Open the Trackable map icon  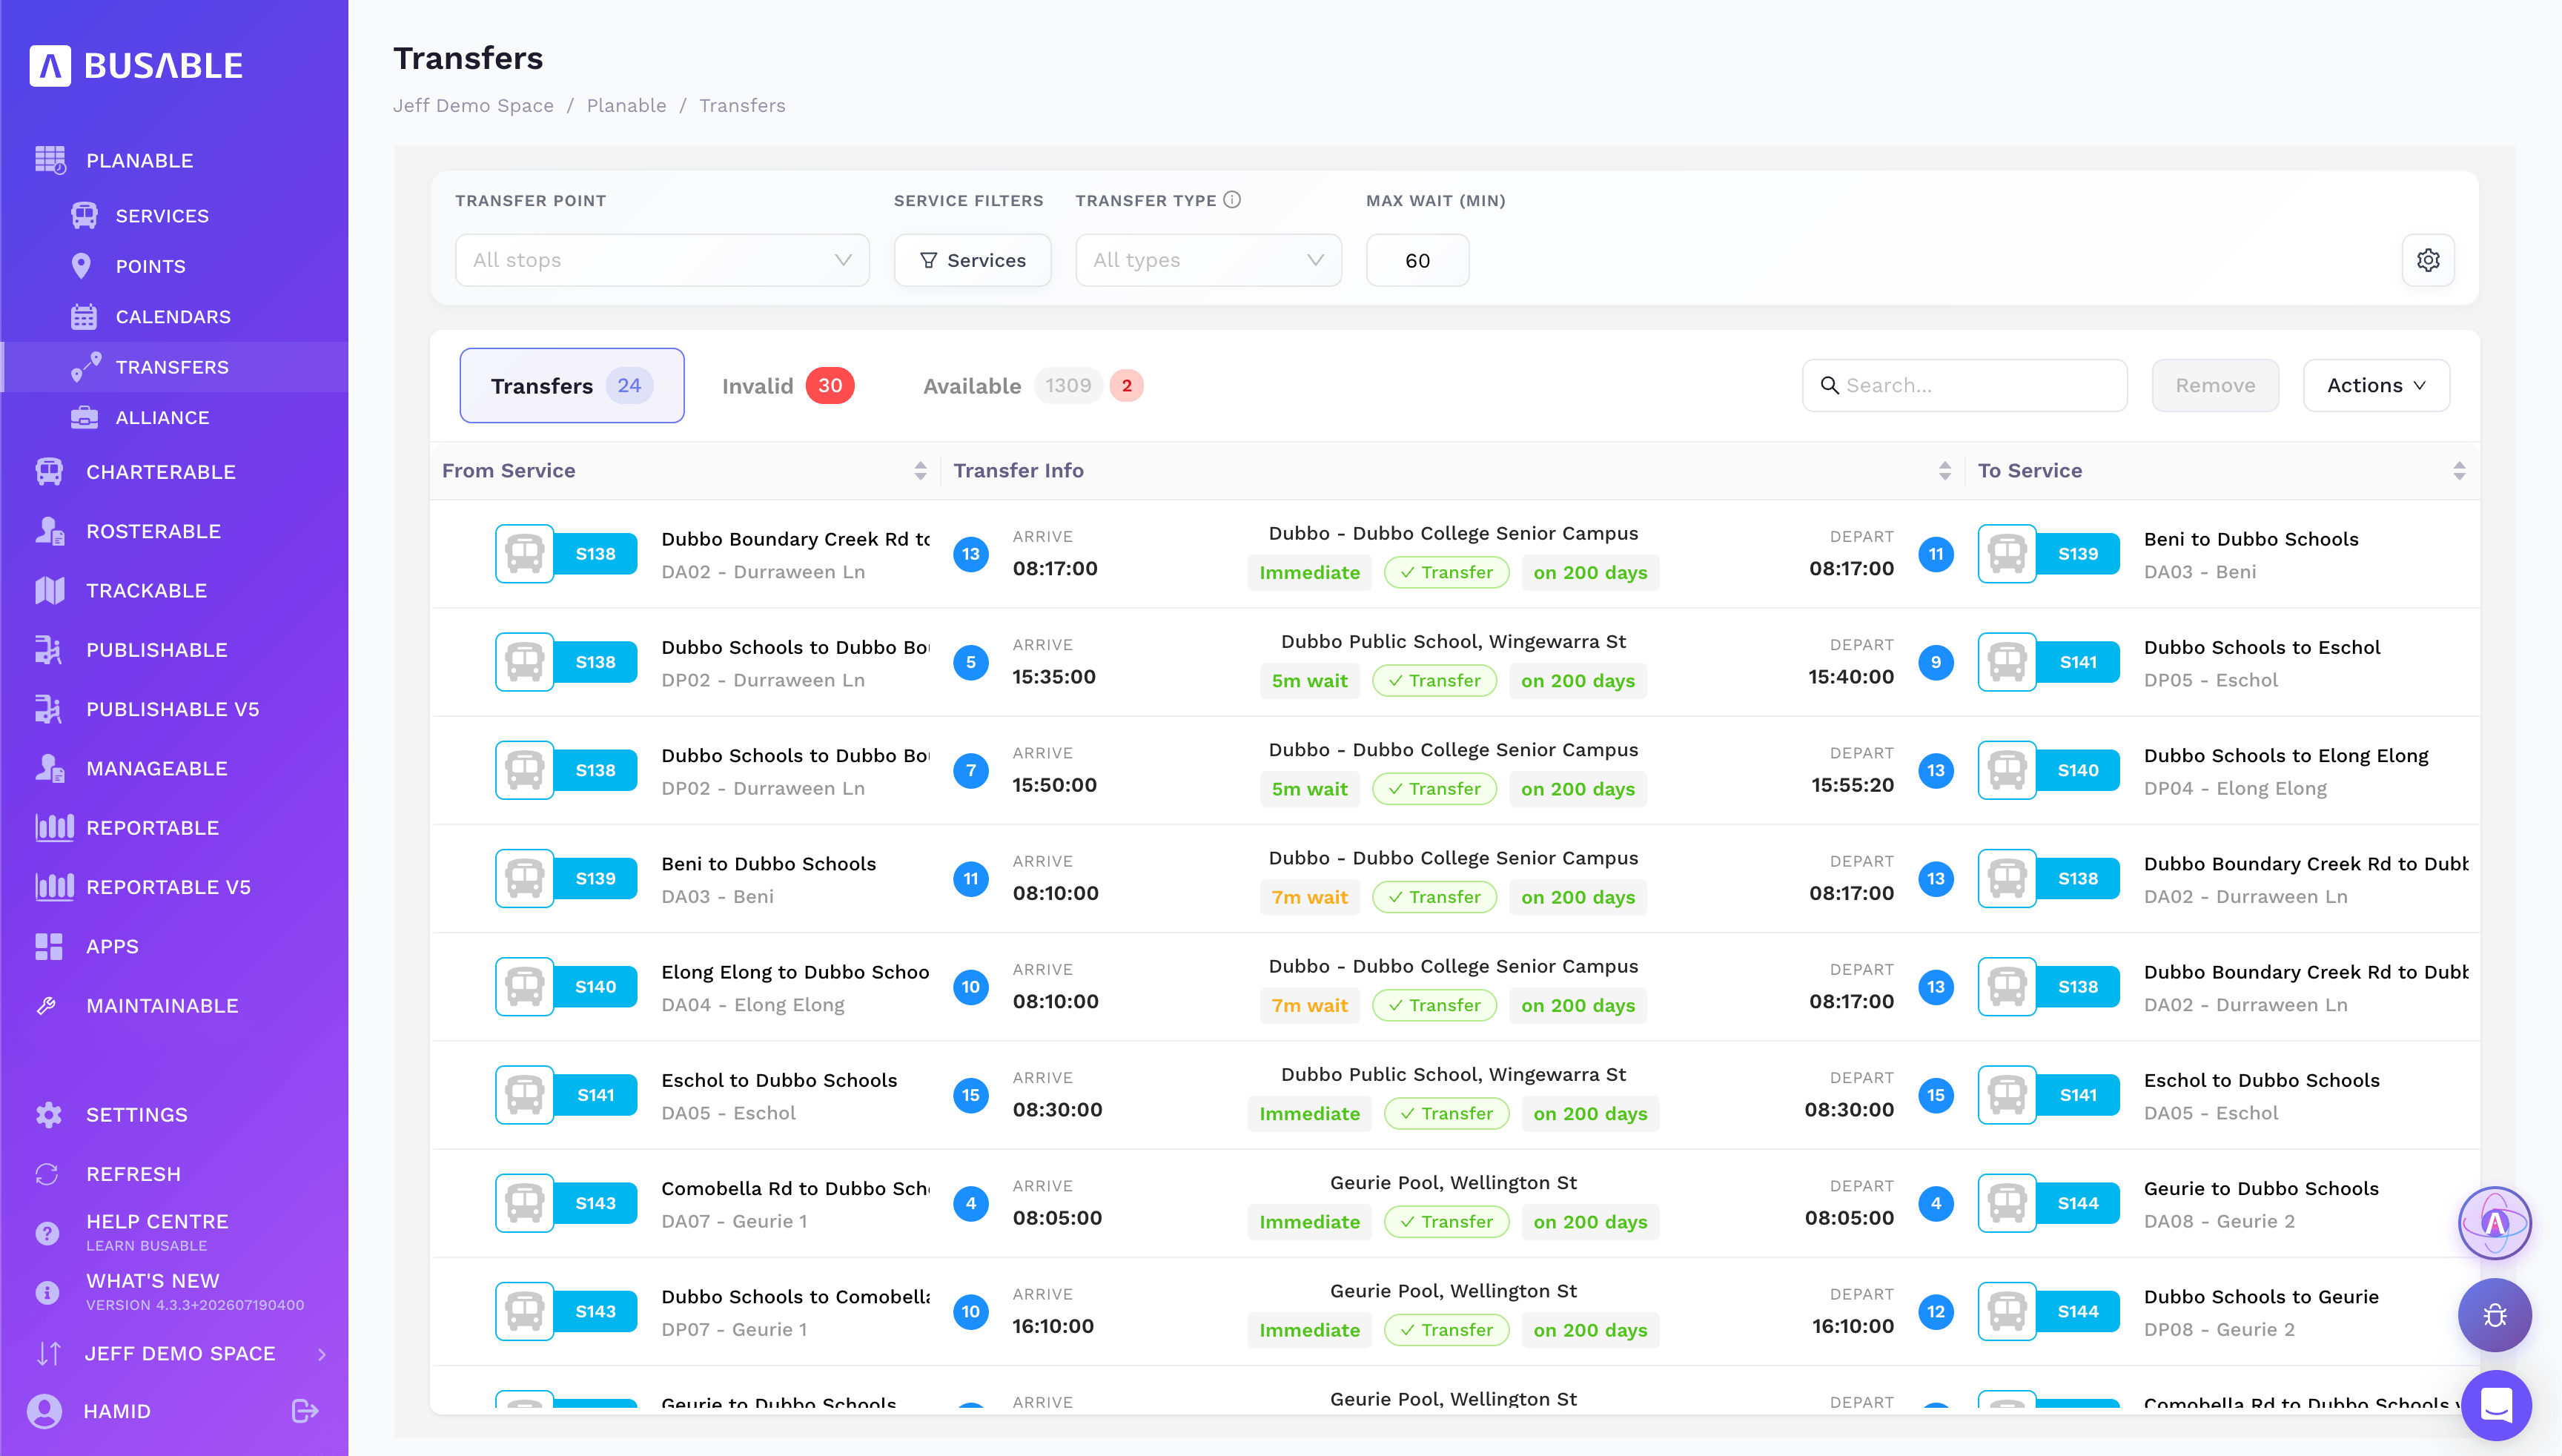pyautogui.click(x=49, y=591)
